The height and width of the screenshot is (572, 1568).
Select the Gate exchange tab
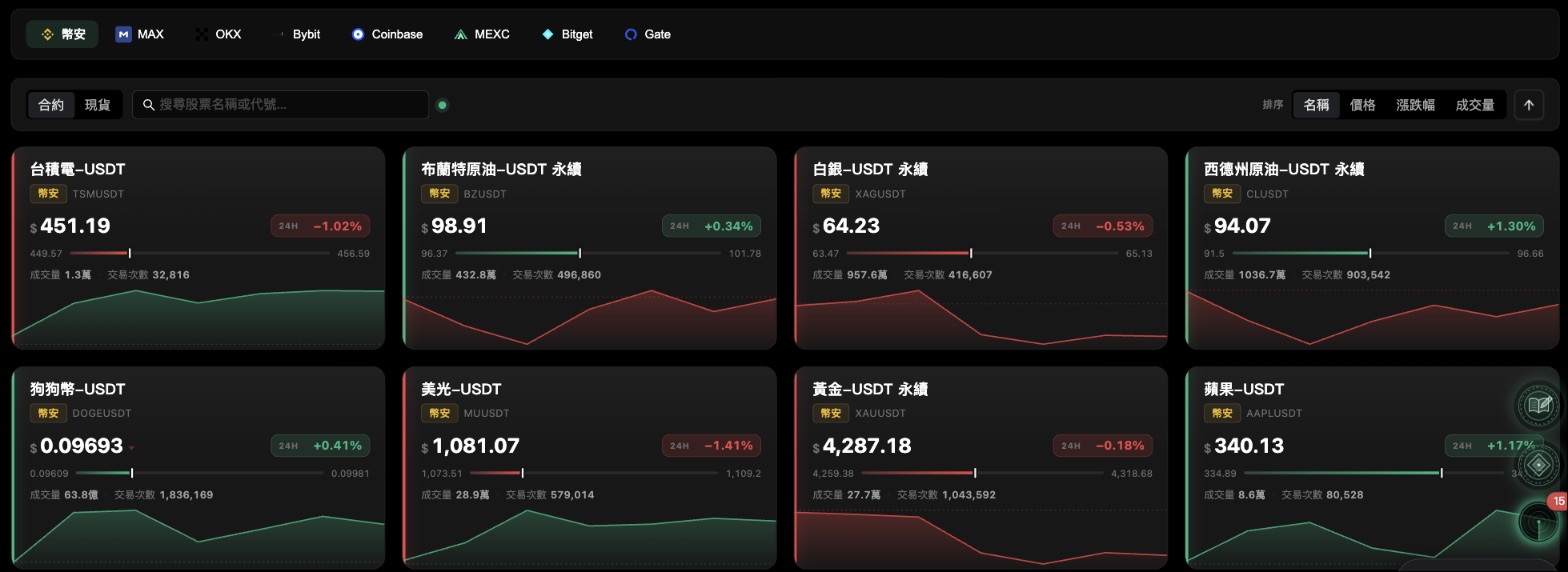coord(647,34)
